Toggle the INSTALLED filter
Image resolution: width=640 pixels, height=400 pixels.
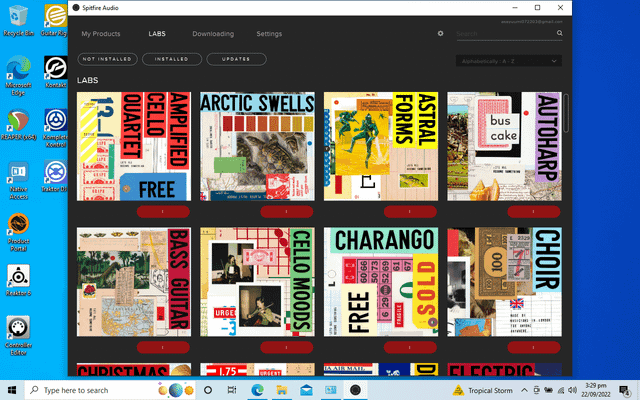coord(171,60)
